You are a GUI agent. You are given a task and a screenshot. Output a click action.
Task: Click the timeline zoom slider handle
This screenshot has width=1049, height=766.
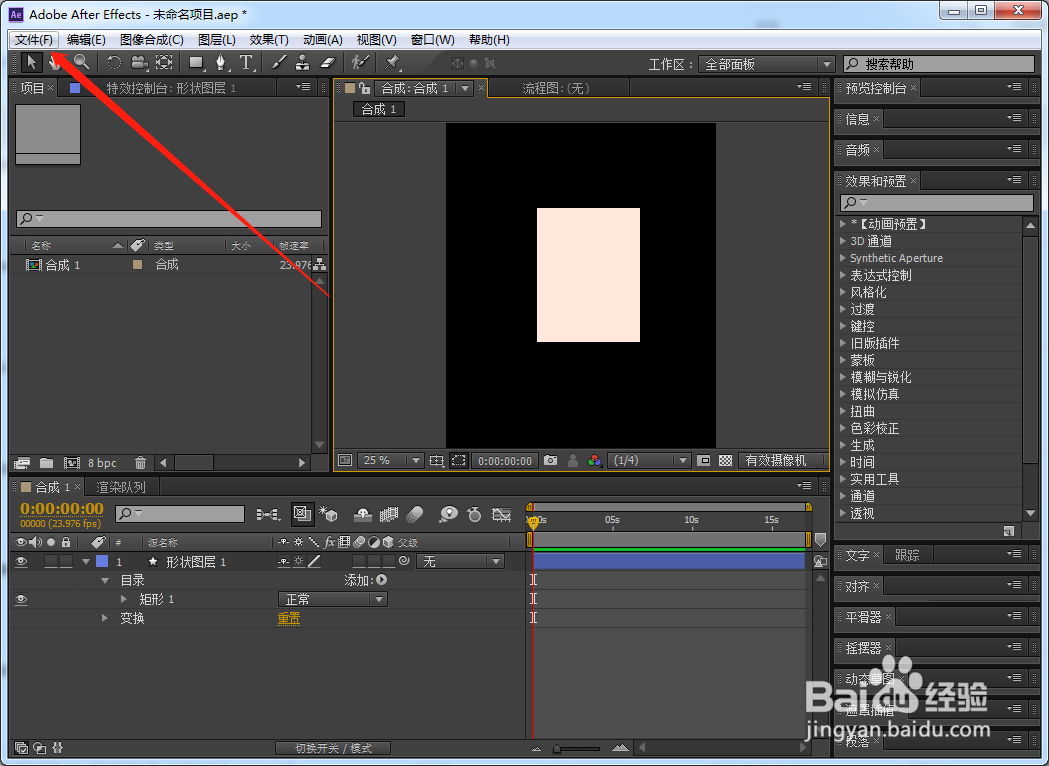pyautogui.click(x=557, y=749)
